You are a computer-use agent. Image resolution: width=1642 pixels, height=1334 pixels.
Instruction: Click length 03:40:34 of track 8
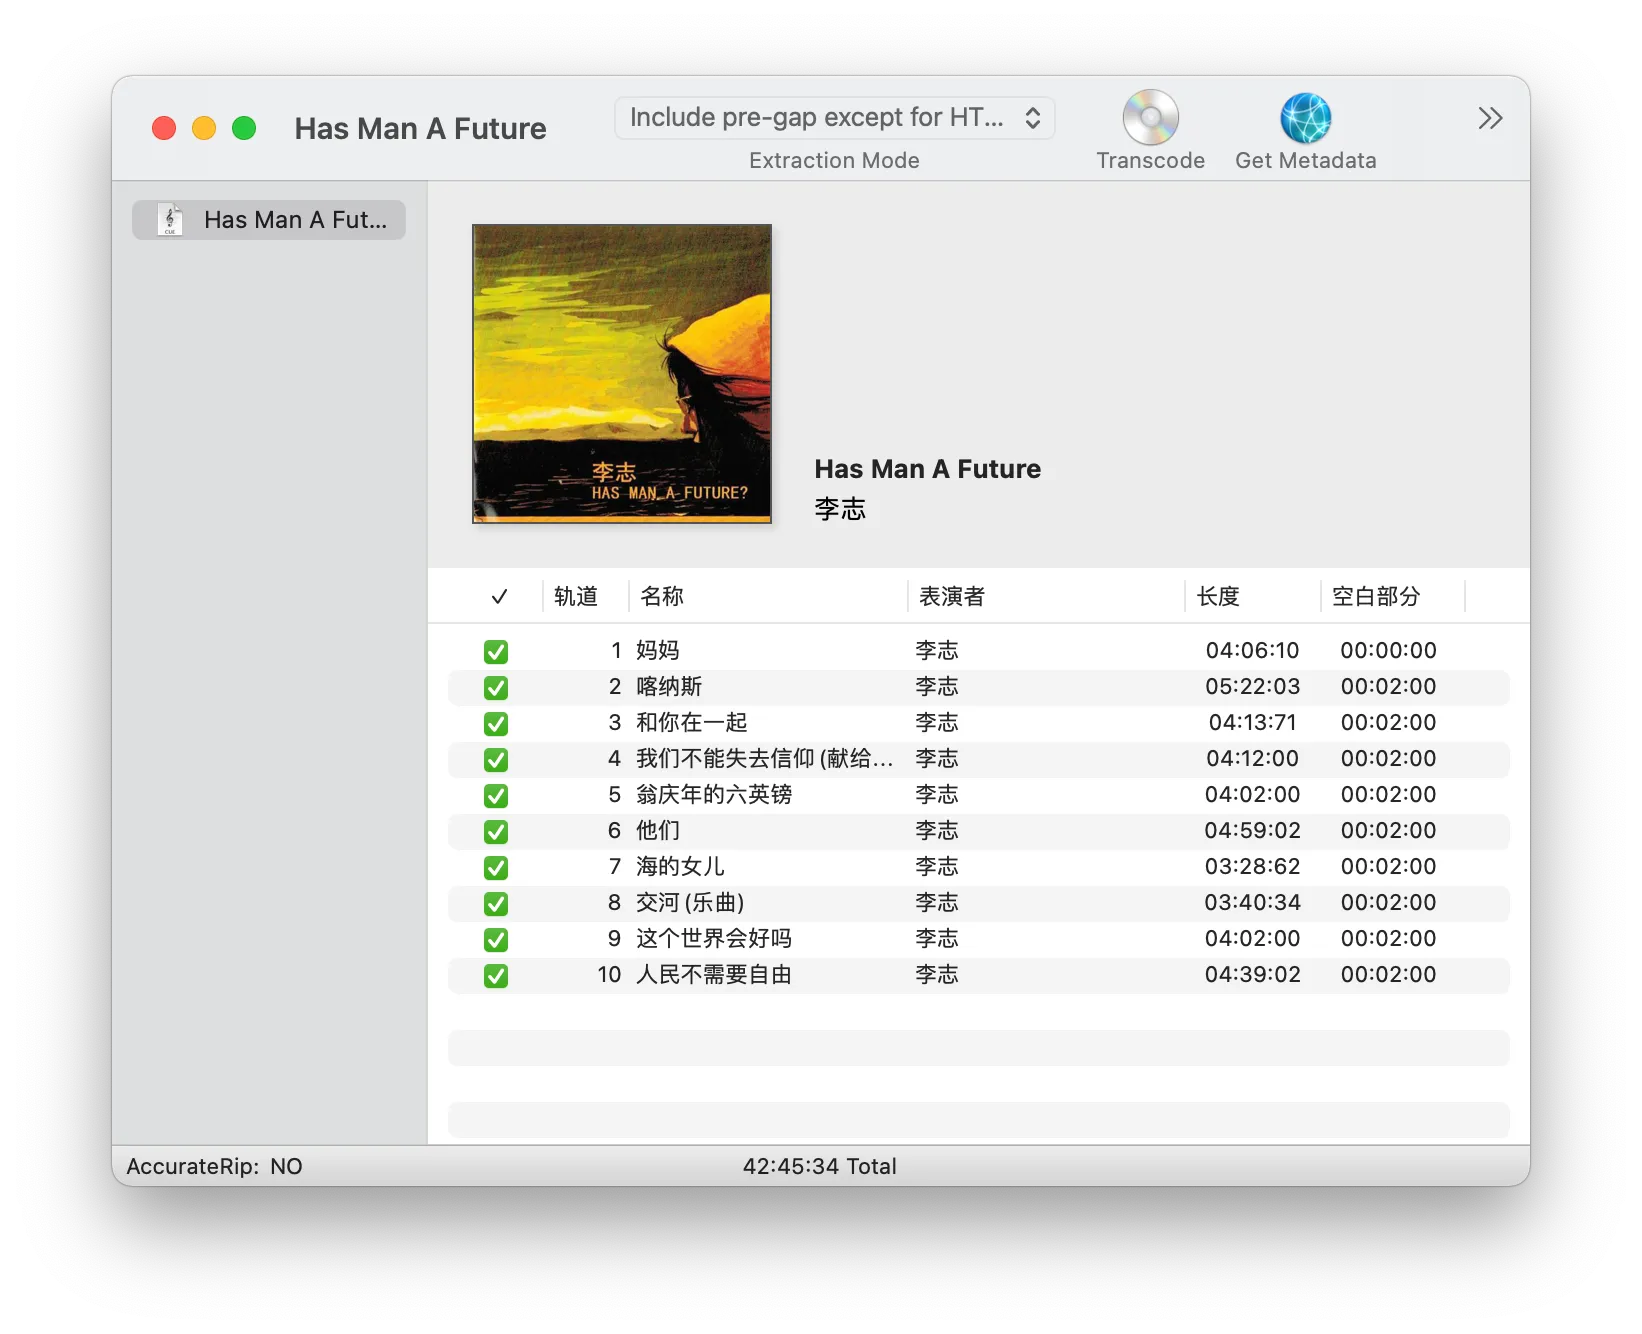click(1252, 903)
